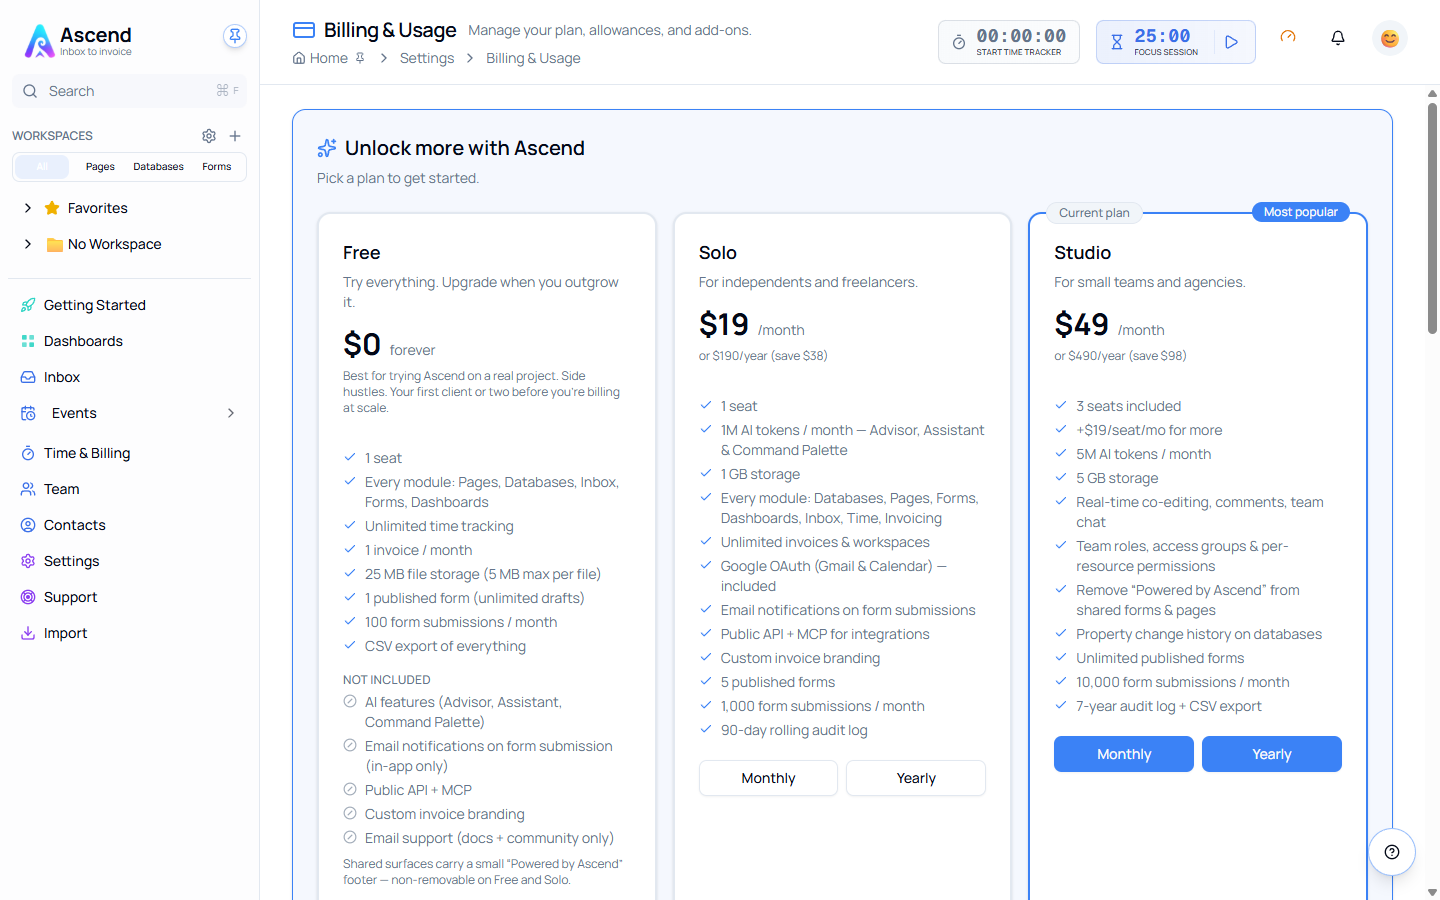The image size is (1440, 900).
Task: Expand the Events submenu chevron
Action: [x=231, y=413]
